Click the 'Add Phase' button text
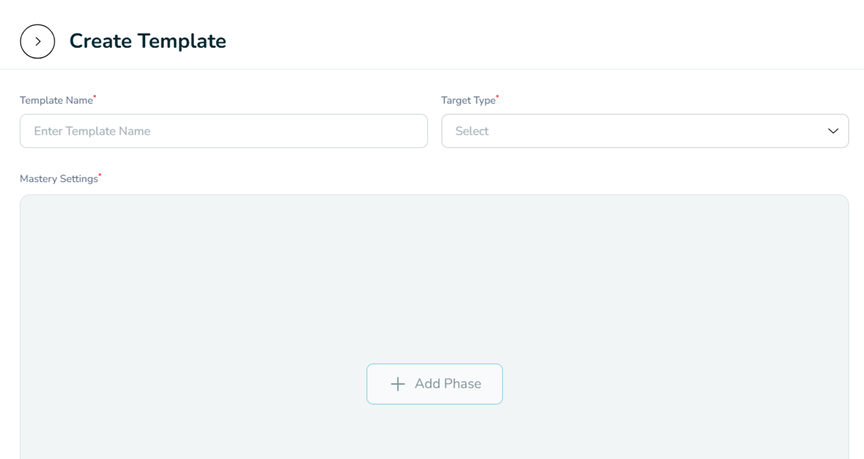Screen dimensions: 864x459 447,384
